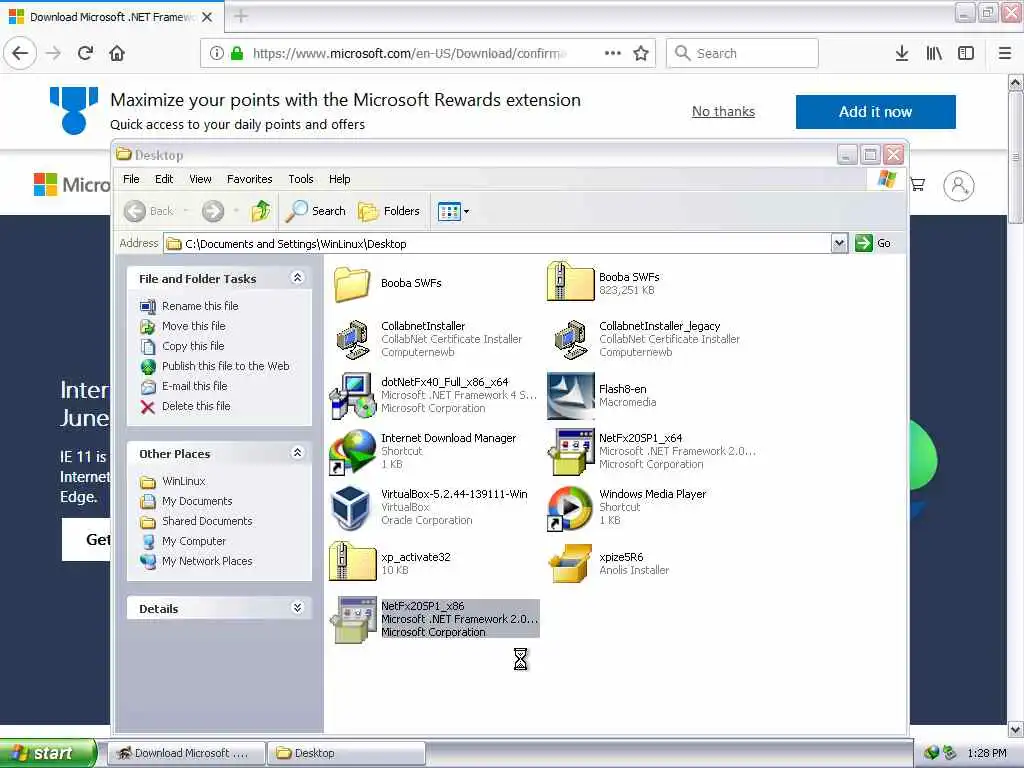Click the Firefox Search box

(x=742, y=53)
